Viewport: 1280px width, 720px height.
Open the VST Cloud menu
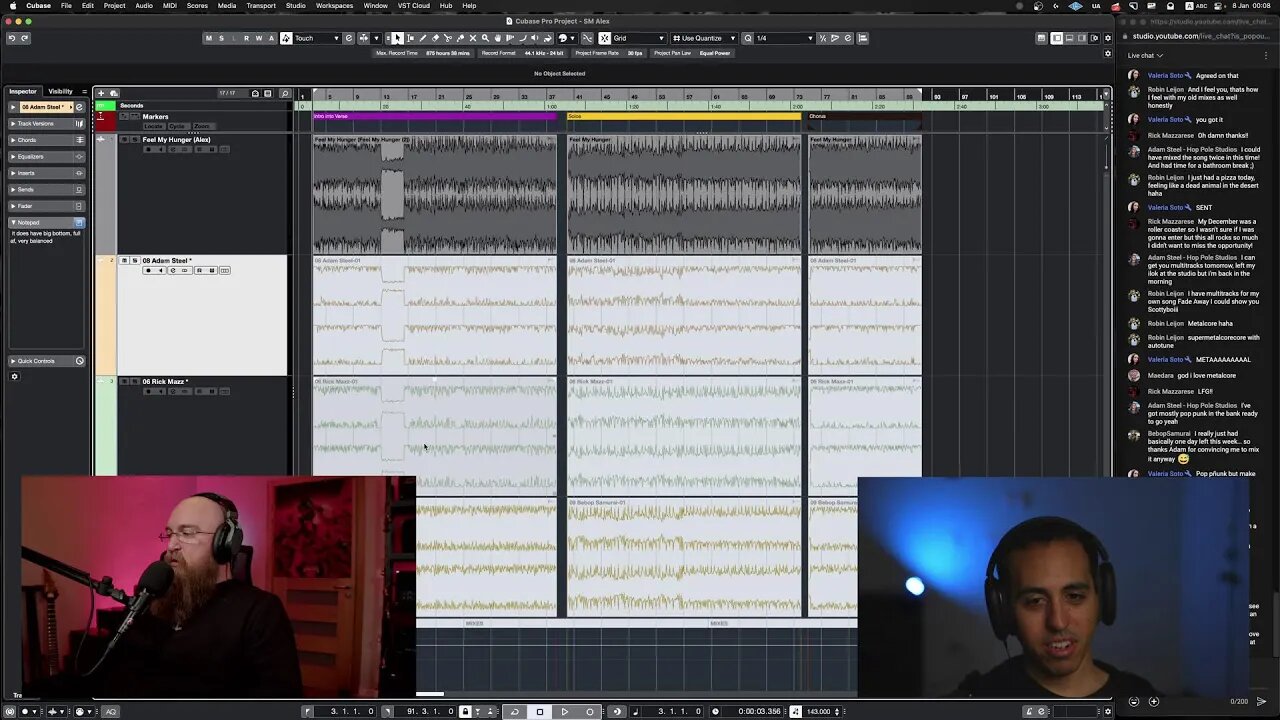point(413,5)
